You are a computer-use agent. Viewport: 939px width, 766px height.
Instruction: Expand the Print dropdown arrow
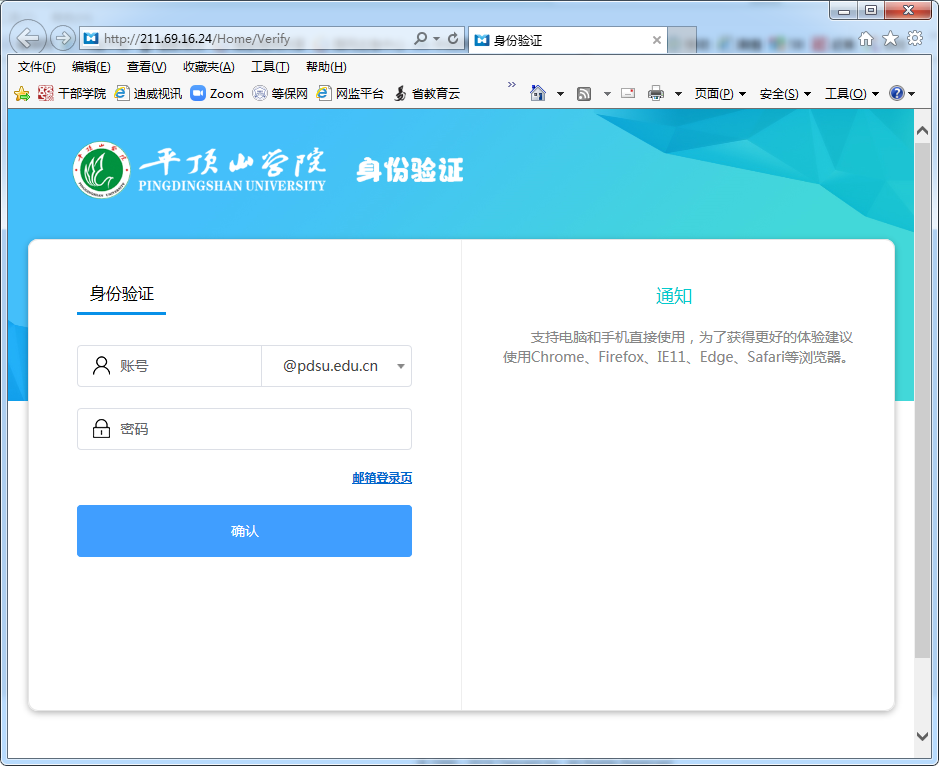678,94
